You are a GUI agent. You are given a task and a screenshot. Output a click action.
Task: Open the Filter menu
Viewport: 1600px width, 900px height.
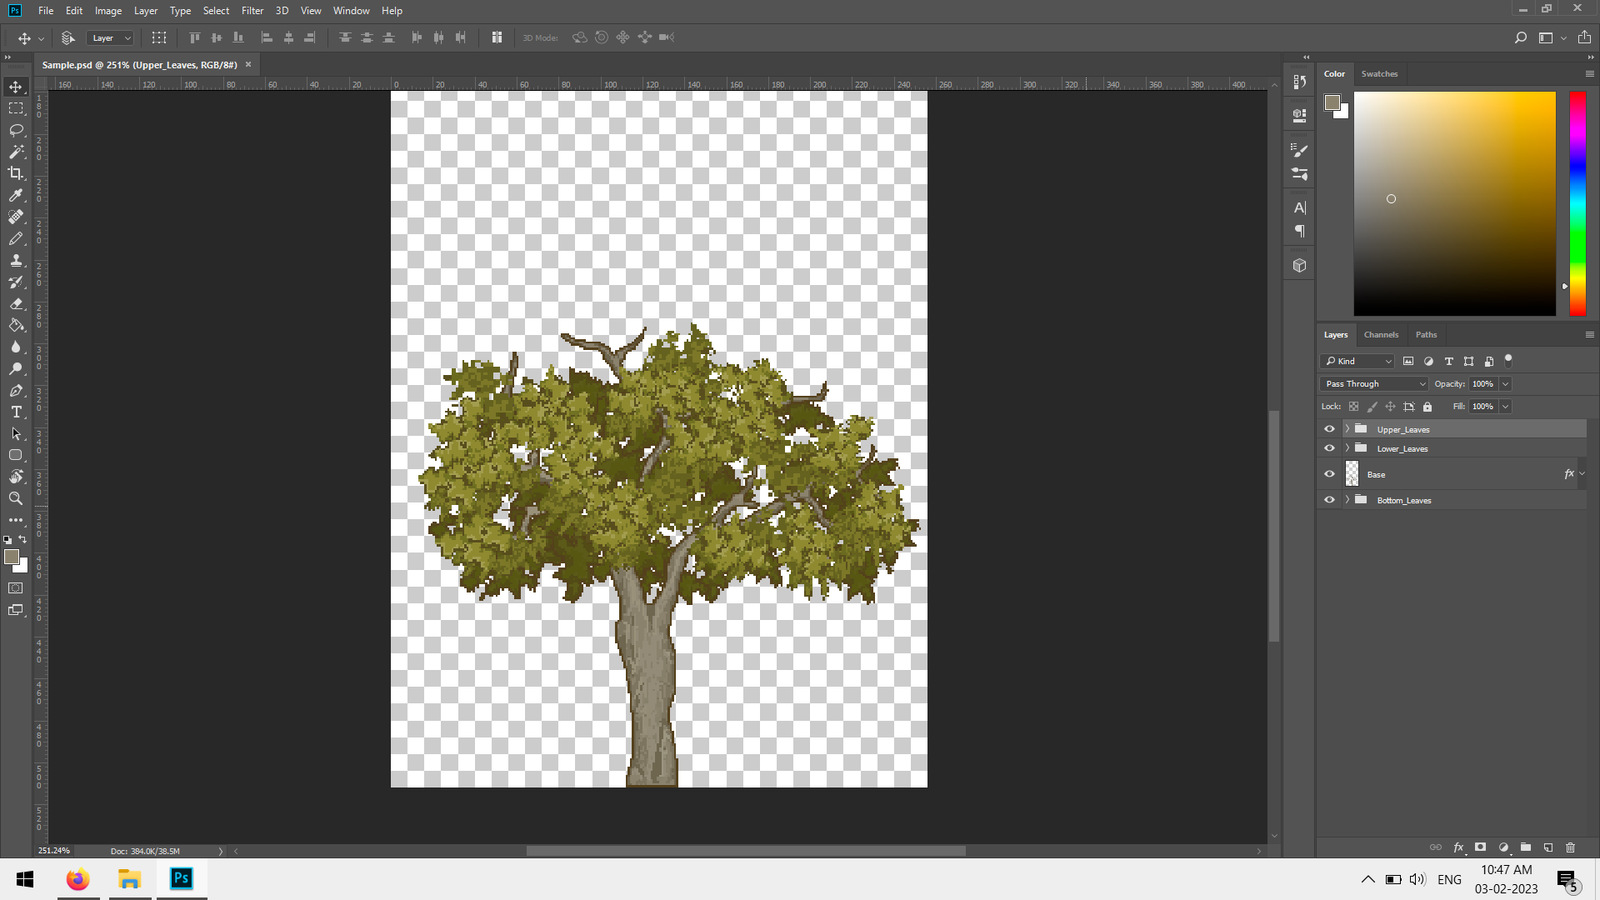(252, 11)
